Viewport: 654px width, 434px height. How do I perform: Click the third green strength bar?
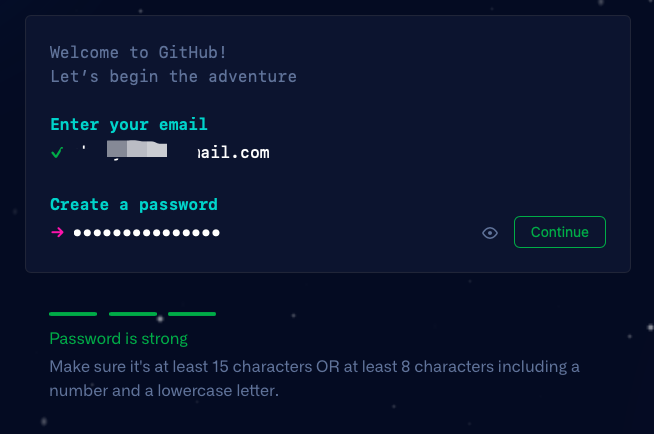(192, 314)
